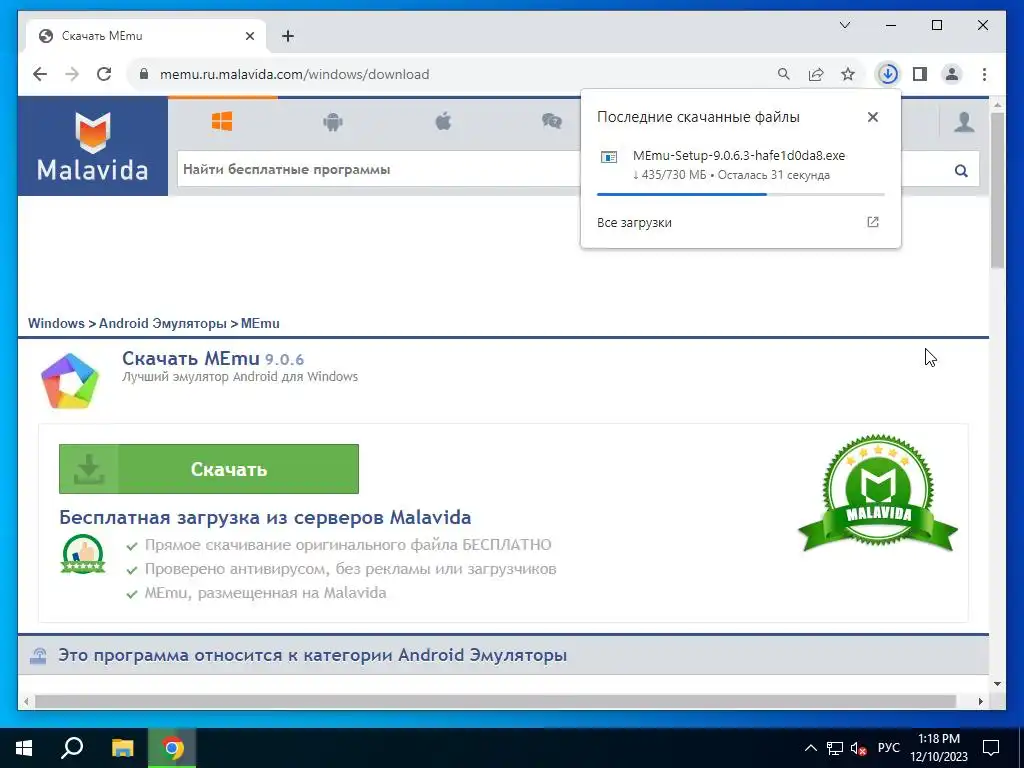Click the Chrome back arrow

tap(40, 74)
